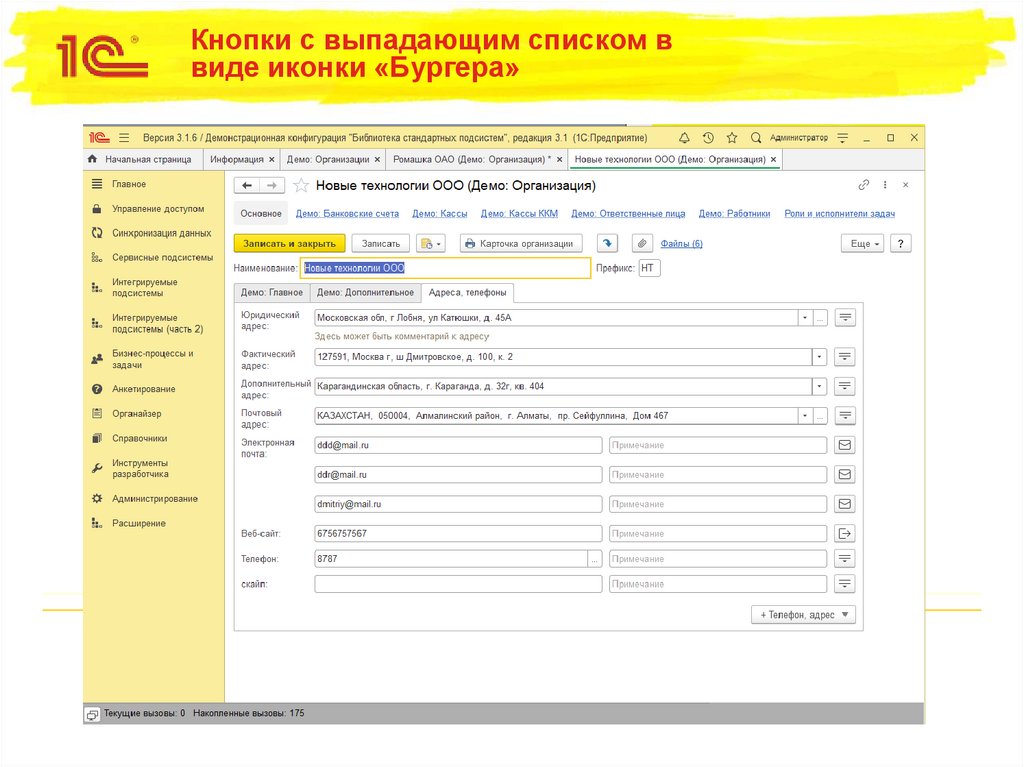Switch to the Демо: Главное tab
Image resolution: width=1024 pixels, height=767 pixels.
(271, 292)
